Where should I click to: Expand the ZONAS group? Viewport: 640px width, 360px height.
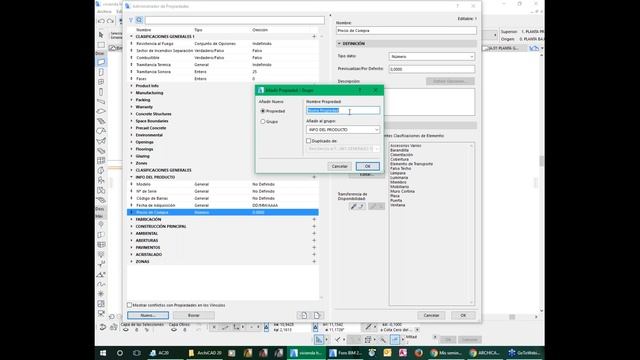click(x=131, y=262)
